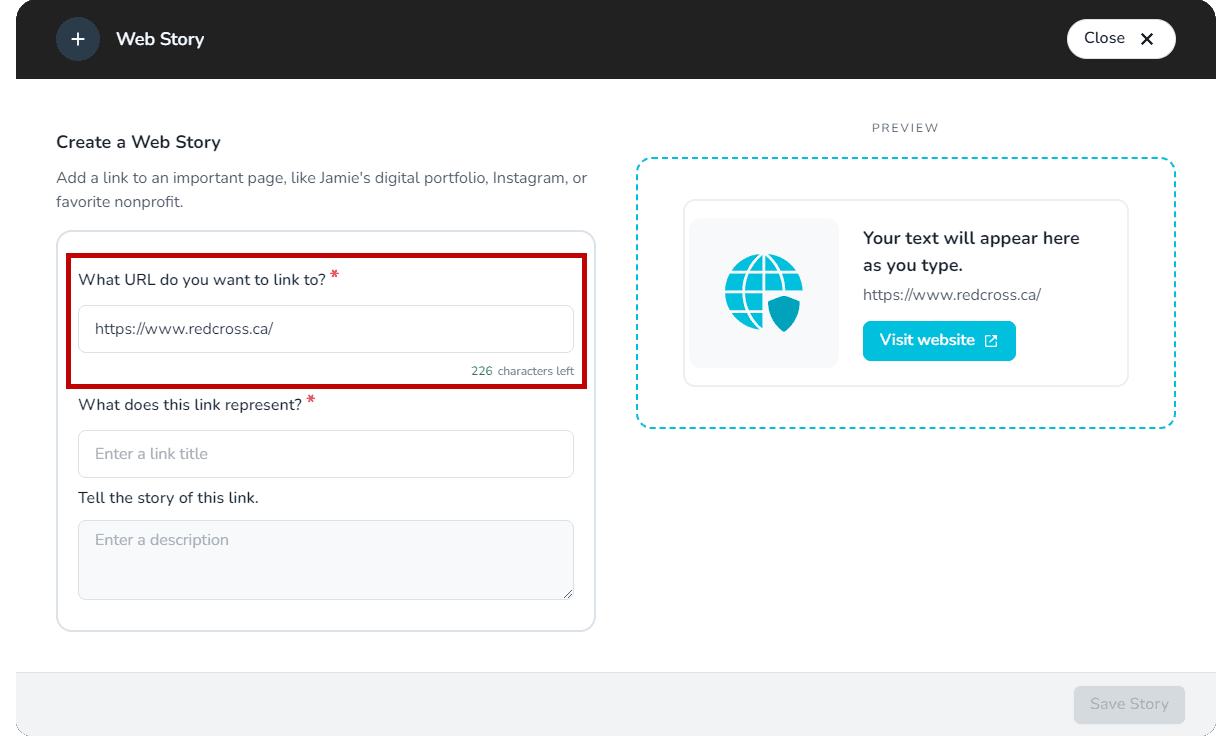Click the Close button label
Screen dimensions: 1230x736
(x=1104, y=38)
